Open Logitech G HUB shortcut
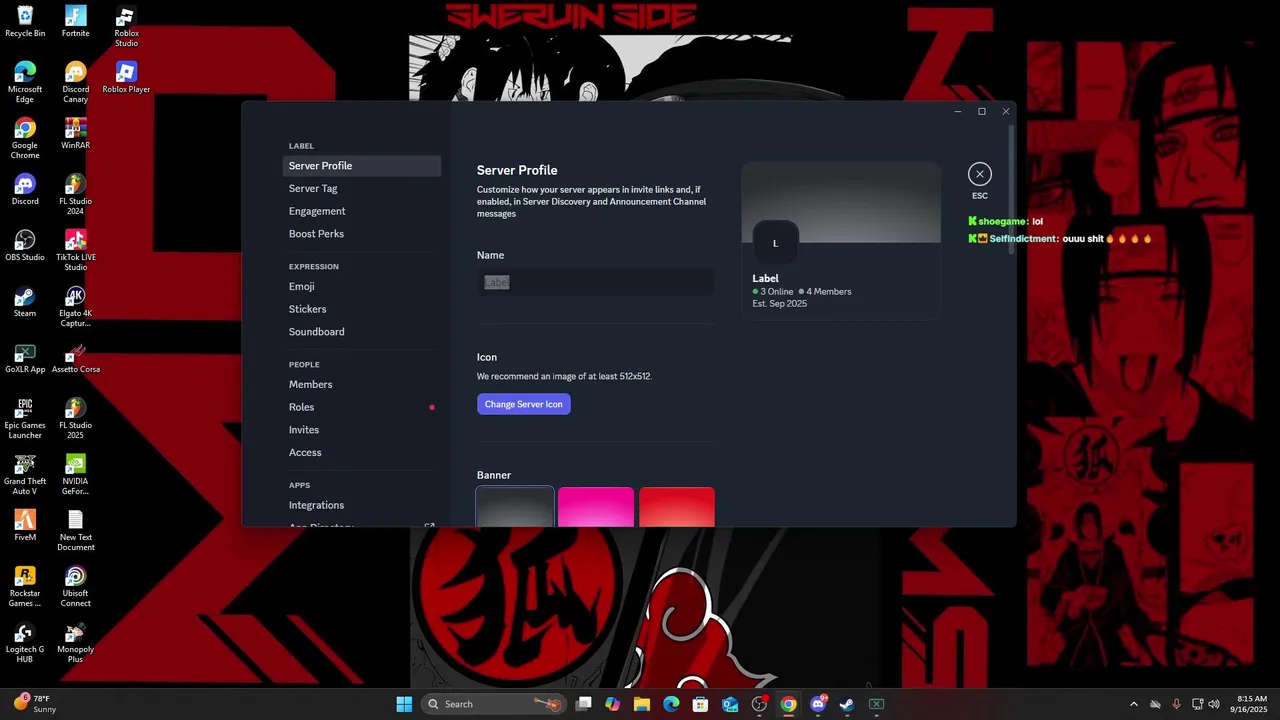 point(25,642)
